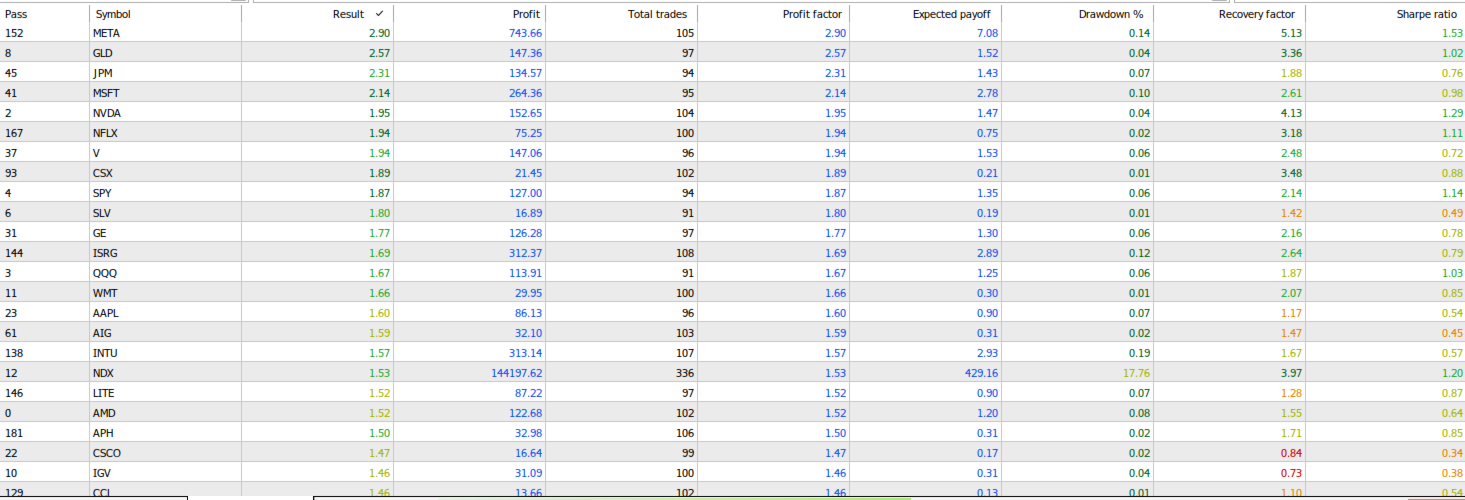This screenshot has width=1465, height=500.
Task: Select the SPY symbol cell
Action: (165, 193)
